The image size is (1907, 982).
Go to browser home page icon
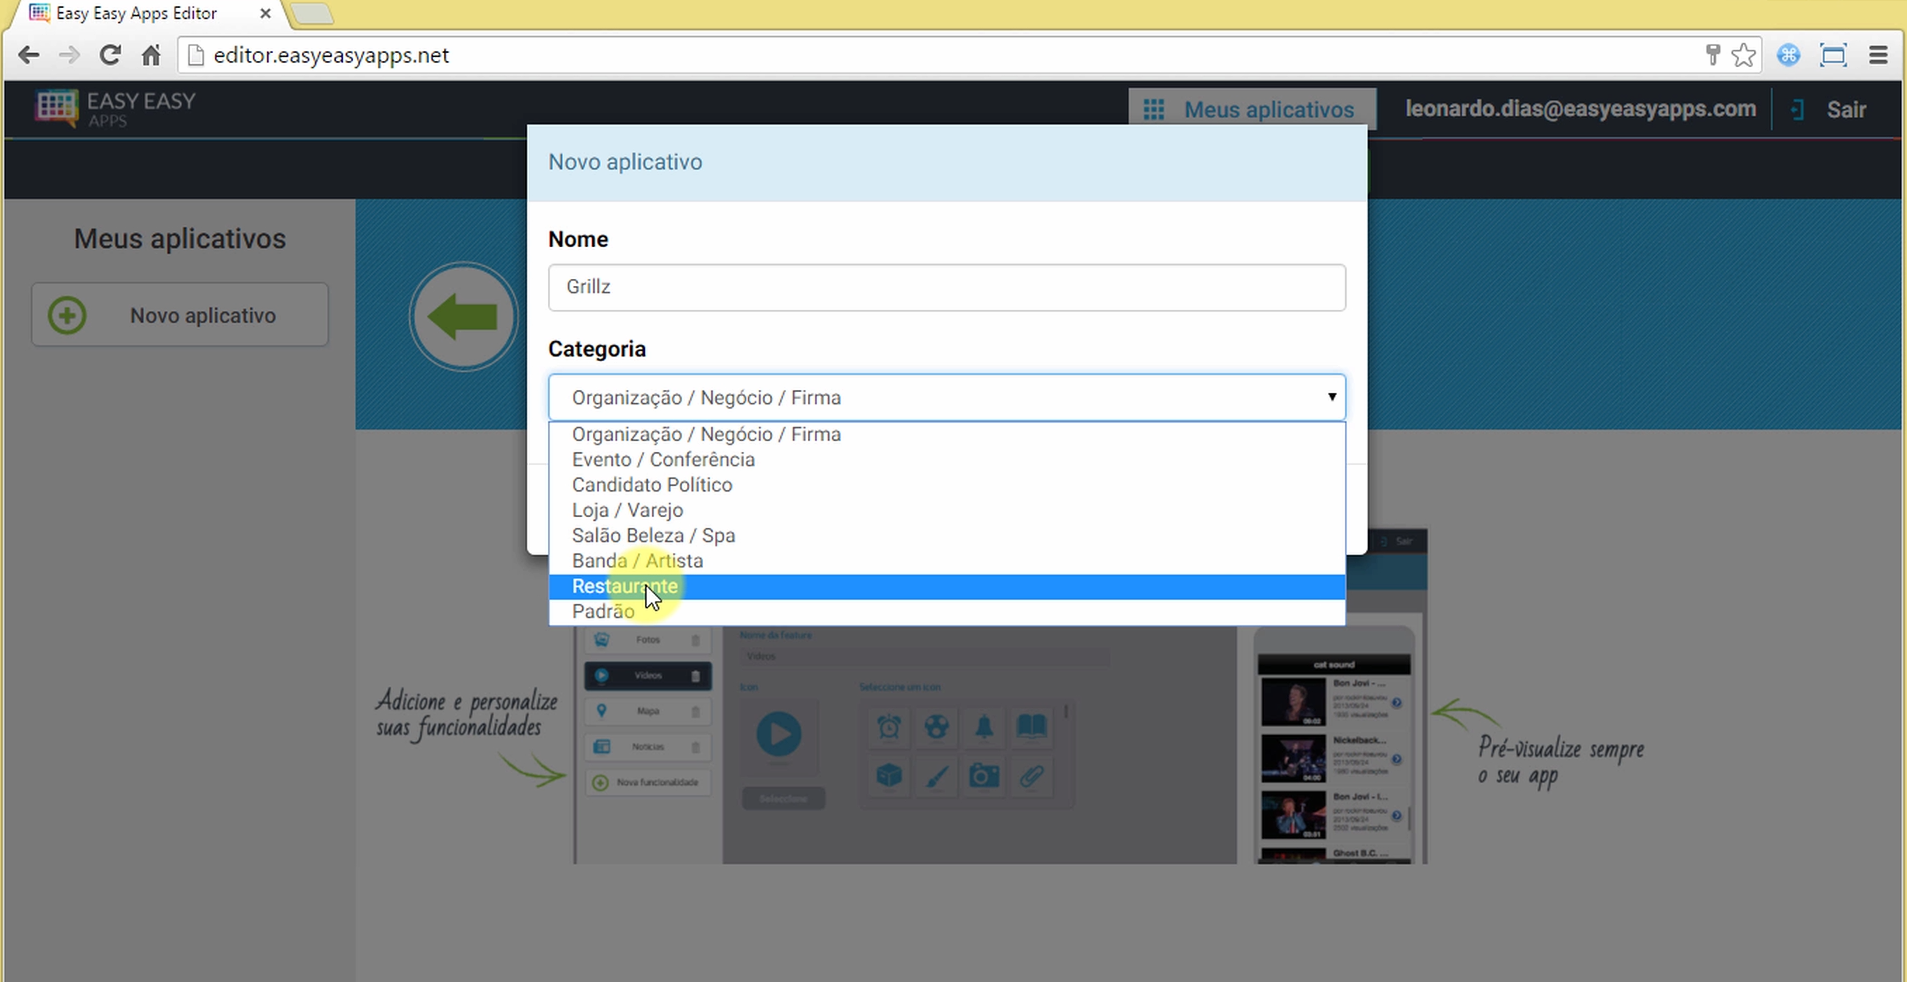(x=151, y=55)
